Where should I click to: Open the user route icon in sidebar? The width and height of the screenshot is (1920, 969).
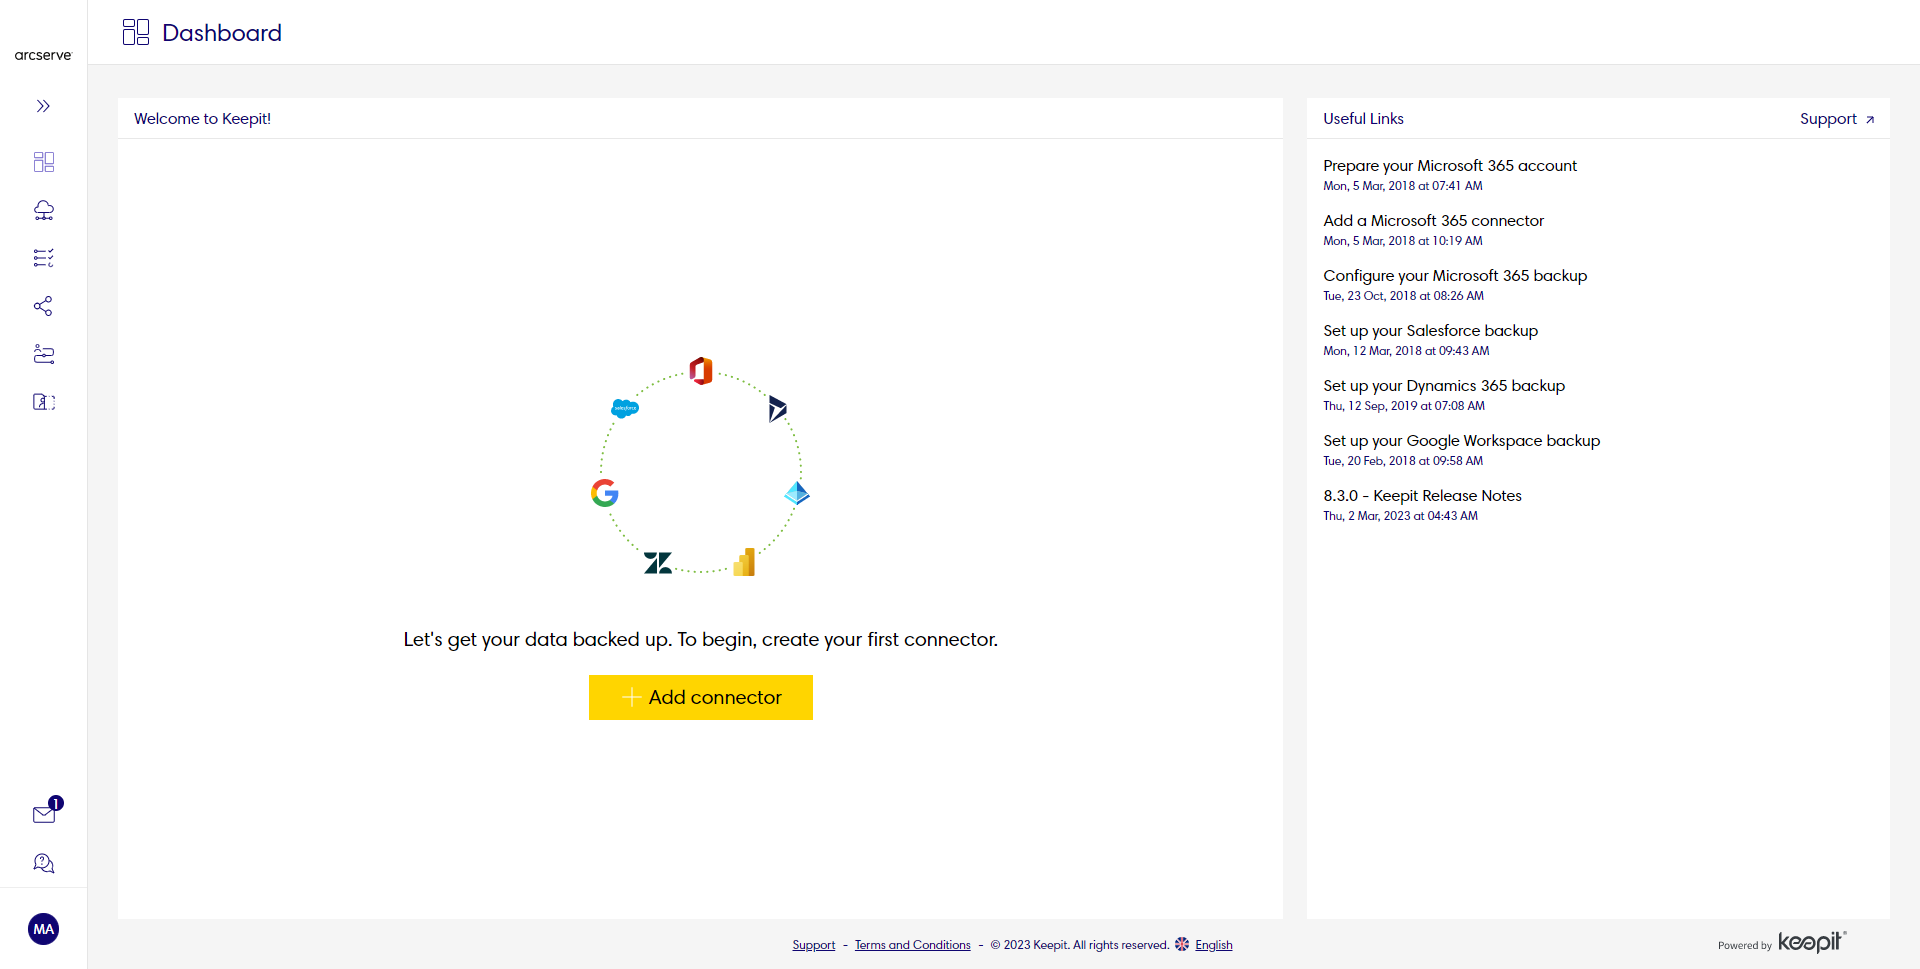click(x=43, y=354)
